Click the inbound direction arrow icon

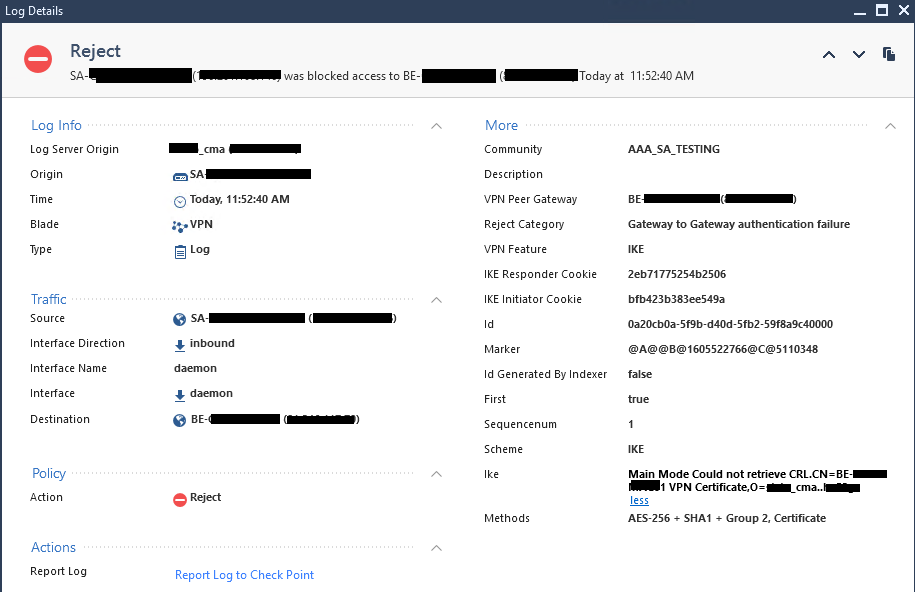click(x=180, y=344)
